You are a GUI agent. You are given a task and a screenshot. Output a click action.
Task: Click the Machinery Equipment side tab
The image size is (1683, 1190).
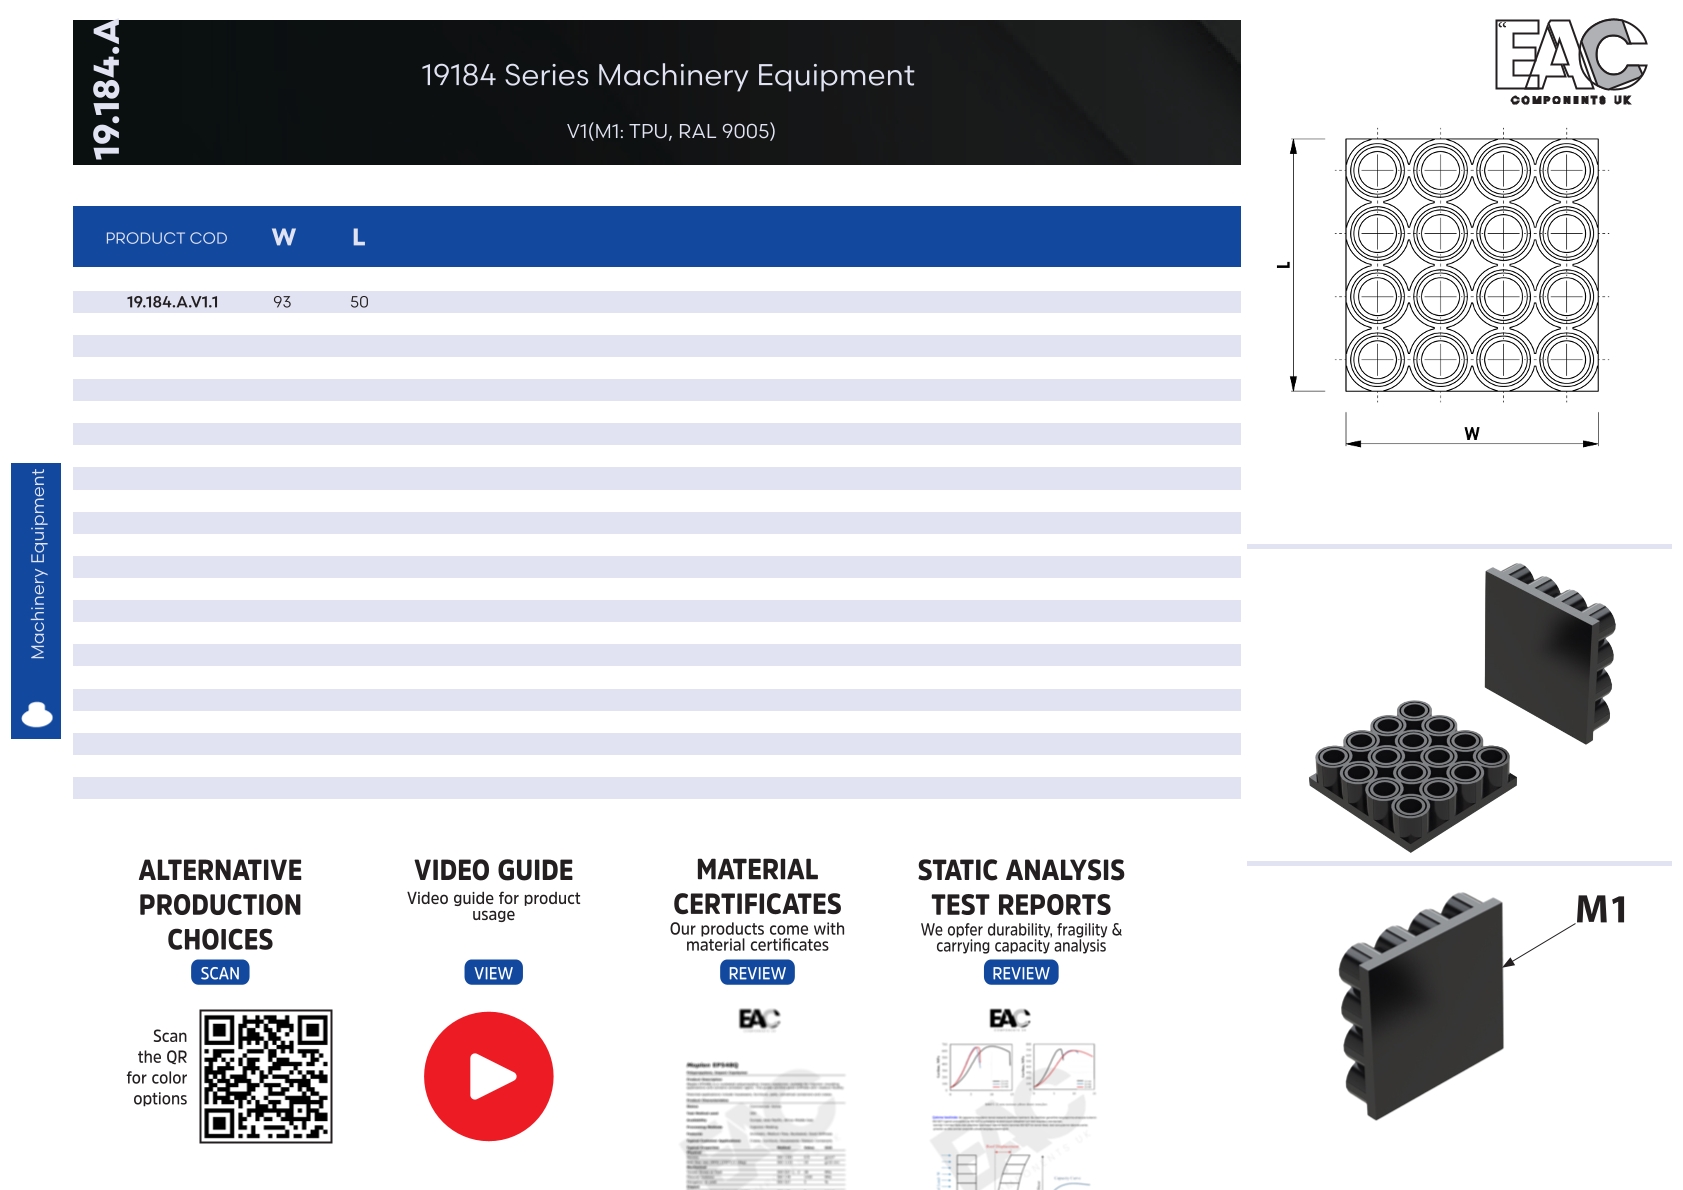(36, 601)
